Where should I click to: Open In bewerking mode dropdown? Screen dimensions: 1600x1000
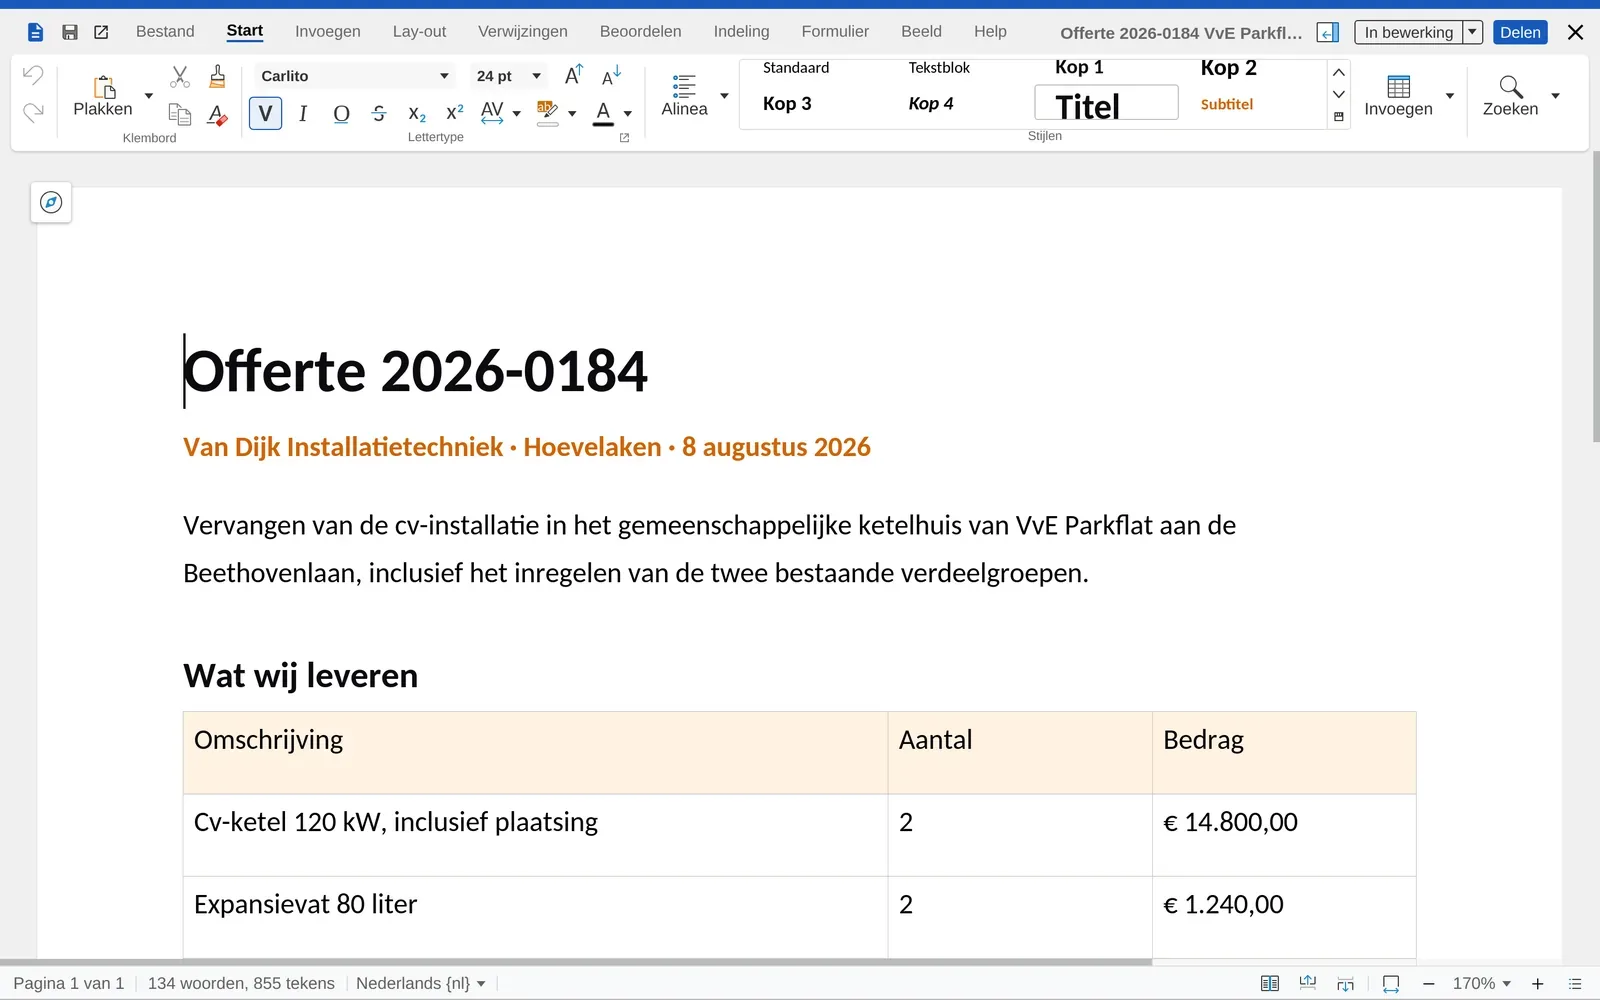[1472, 32]
